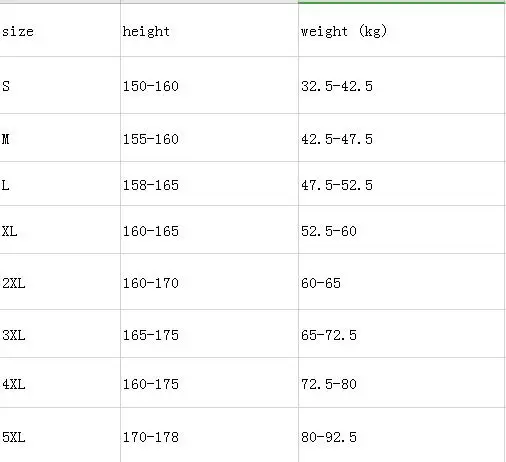
Task: Select the 'height' header cell
Action: point(209,30)
